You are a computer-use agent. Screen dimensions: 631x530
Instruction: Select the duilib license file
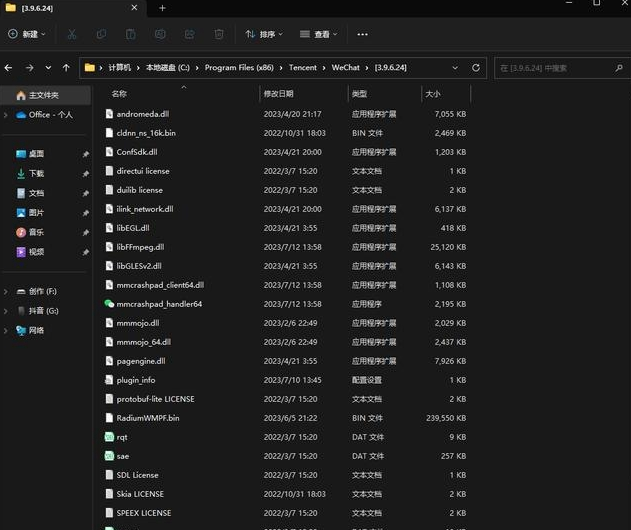pyautogui.click(x=285, y=190)
